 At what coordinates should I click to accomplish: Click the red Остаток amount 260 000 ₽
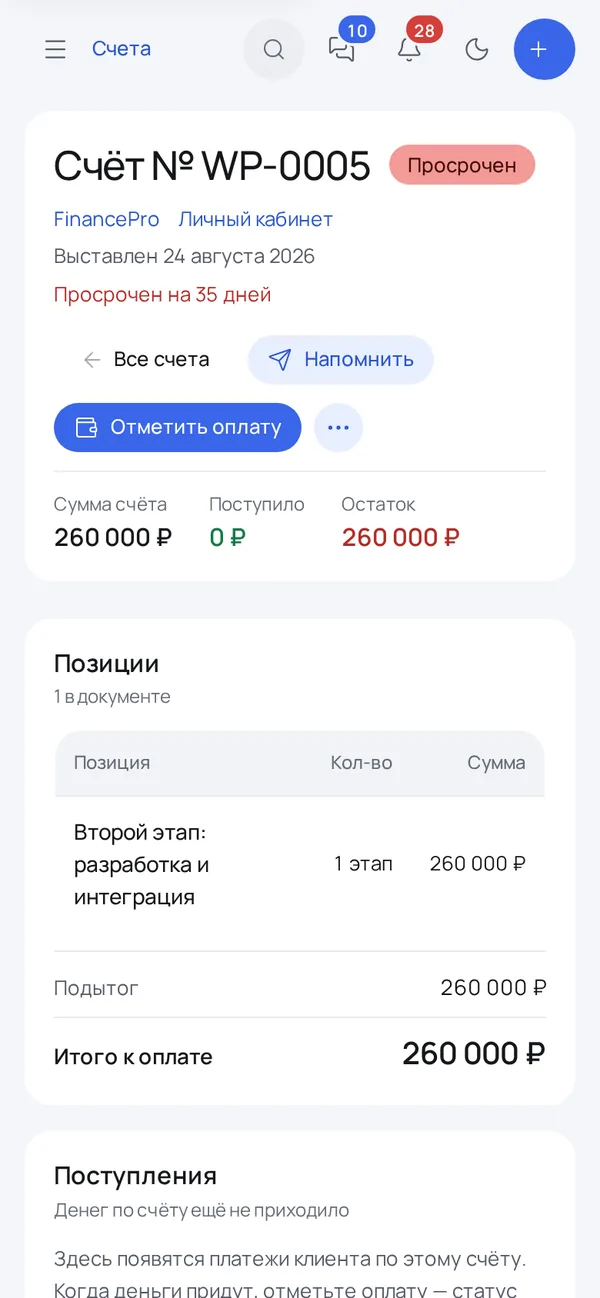[401, 537]
